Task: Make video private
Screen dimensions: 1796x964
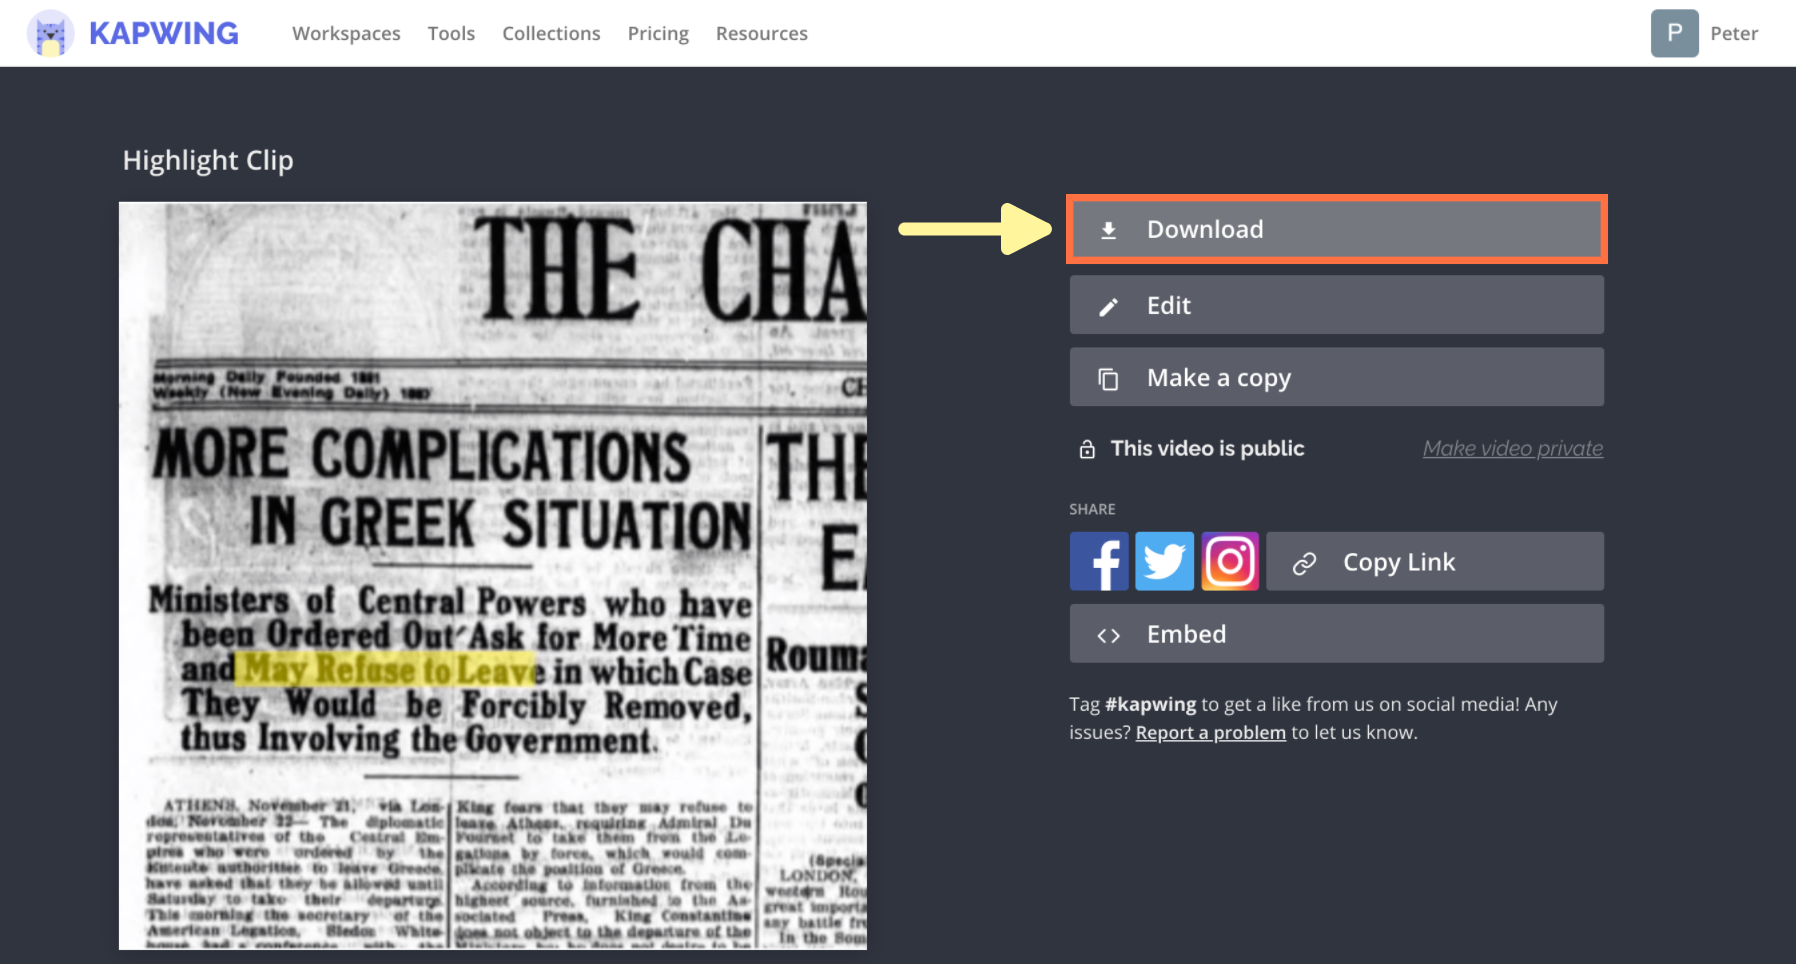Action: click(1512, 449)
